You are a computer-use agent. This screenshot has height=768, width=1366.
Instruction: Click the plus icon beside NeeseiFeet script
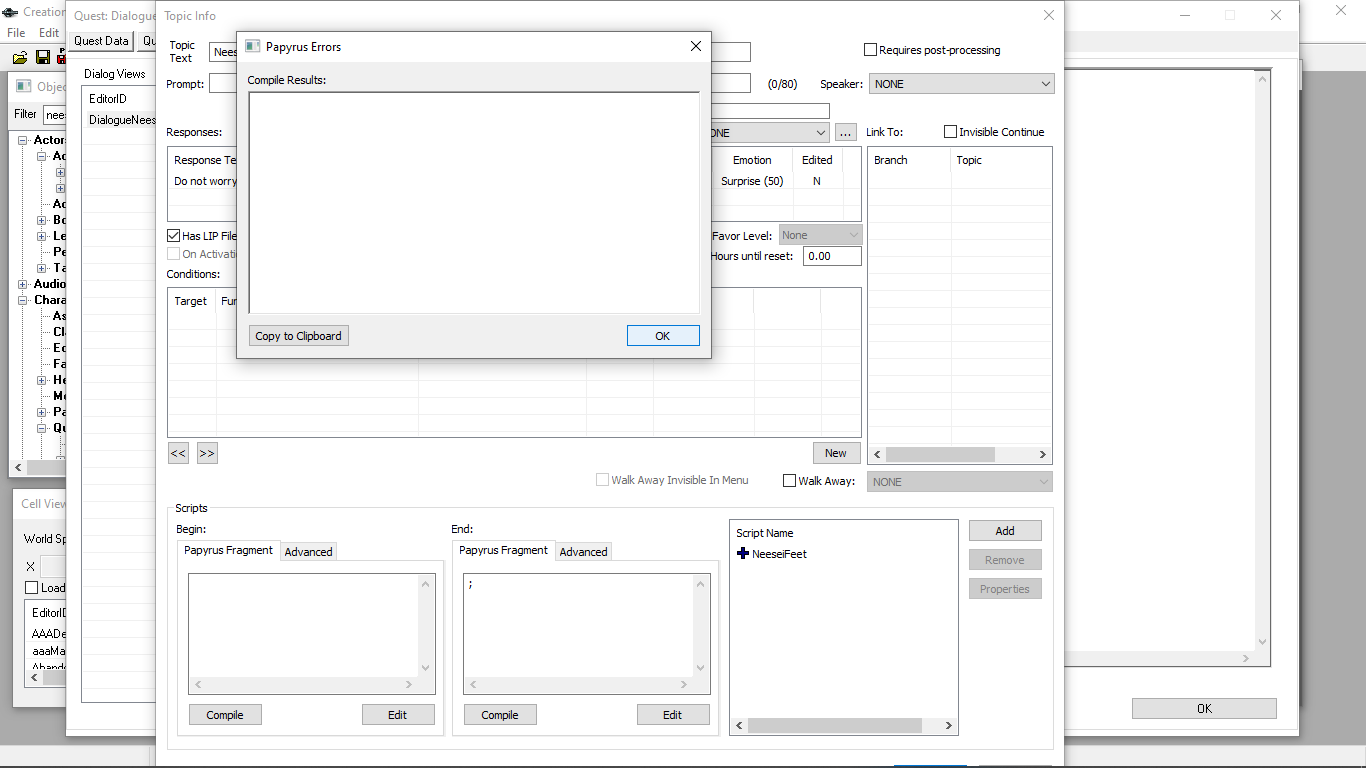tap(743, 553)
